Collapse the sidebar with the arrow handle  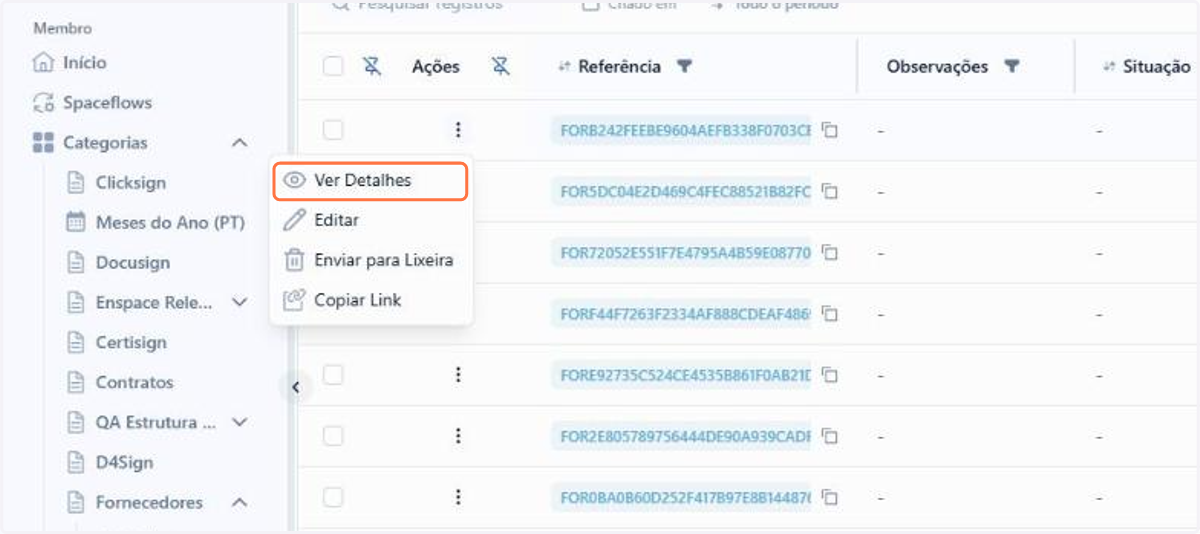[295, 387]
